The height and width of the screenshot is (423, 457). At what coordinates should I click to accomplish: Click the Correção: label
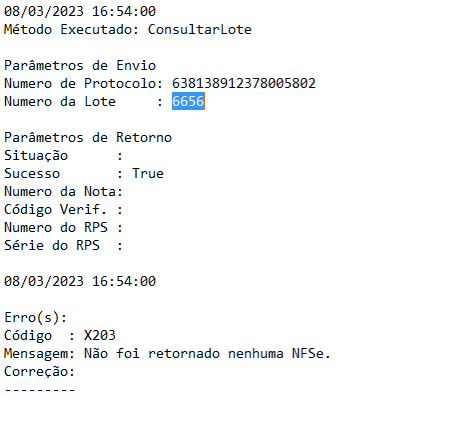pyautogui.click(x=39, y=371)
